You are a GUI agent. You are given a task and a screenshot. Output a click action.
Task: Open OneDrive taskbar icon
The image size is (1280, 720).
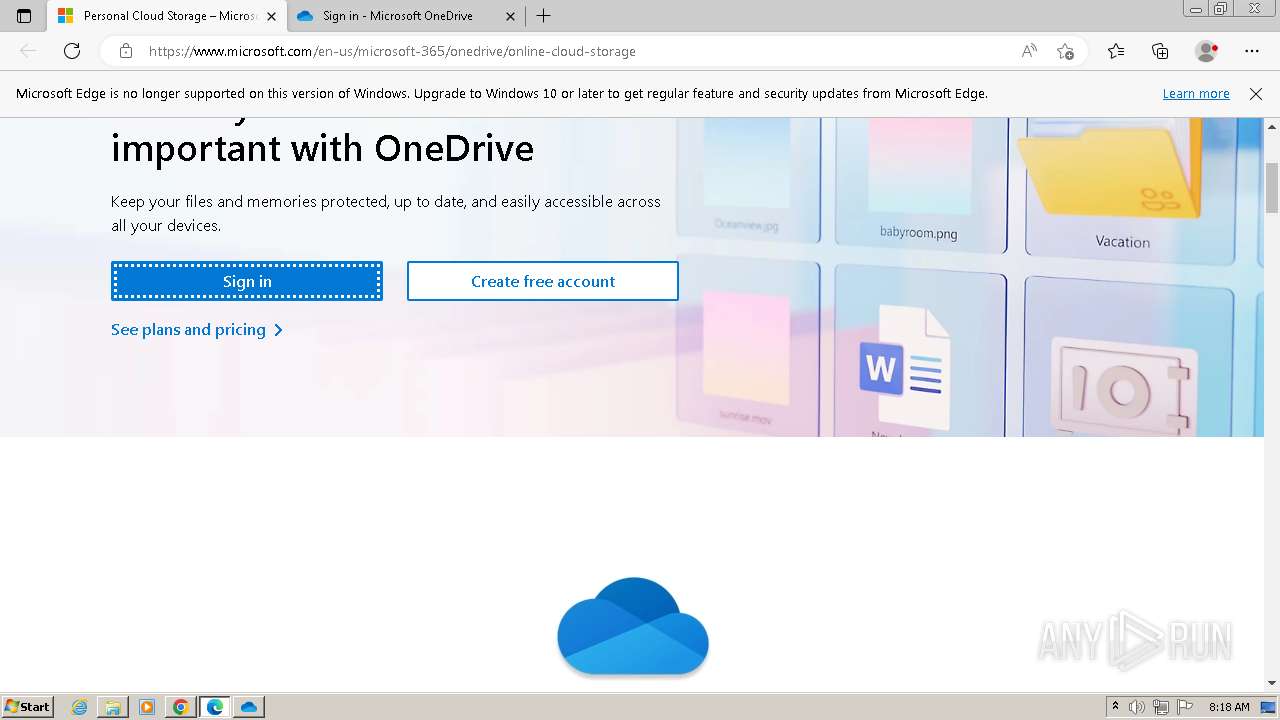[x=249, y=707]
